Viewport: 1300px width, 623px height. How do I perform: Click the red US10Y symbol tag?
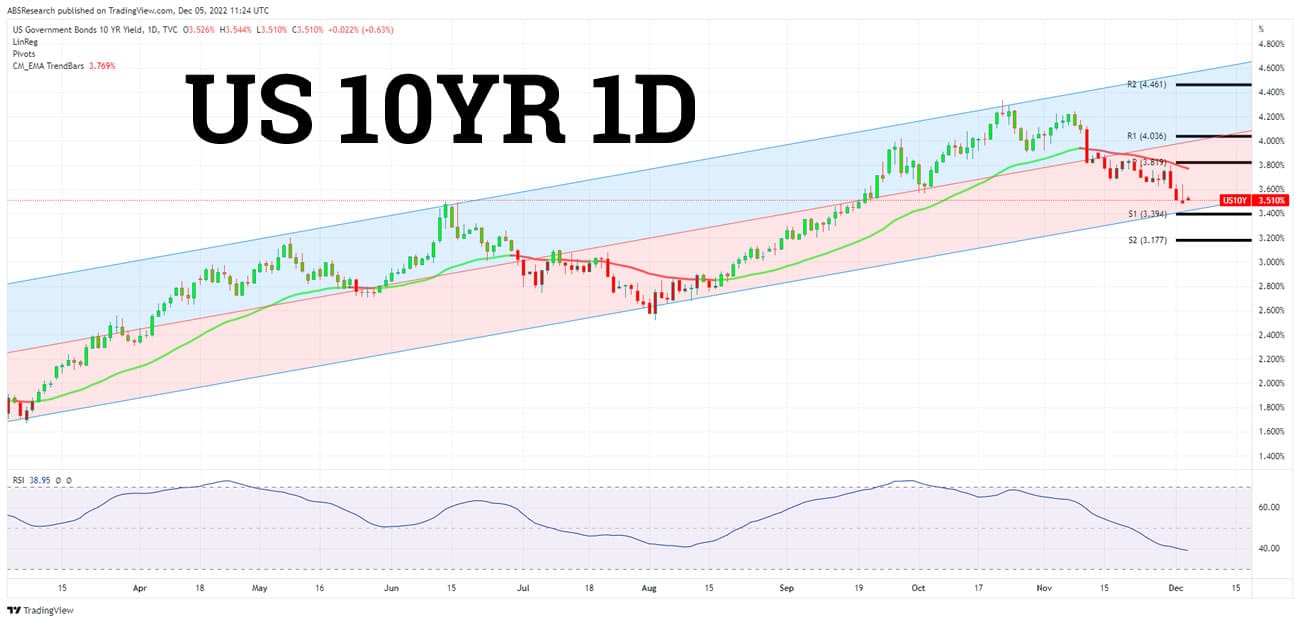[x=1235, y=201]
